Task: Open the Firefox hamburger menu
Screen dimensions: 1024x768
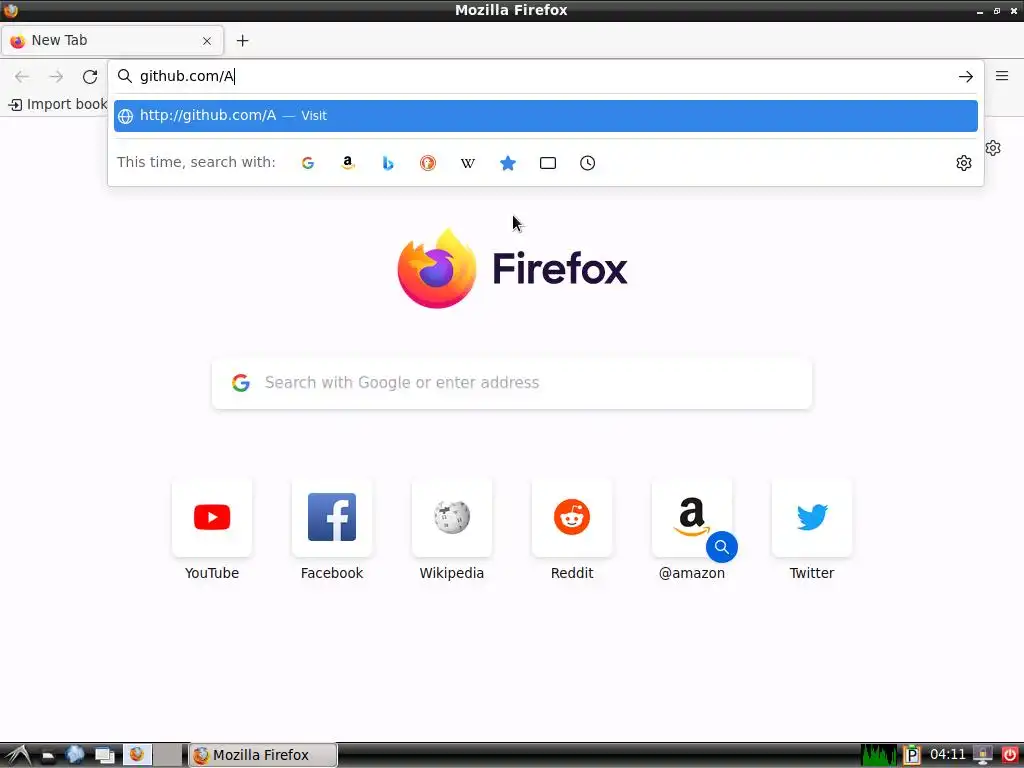Action: pyautogui.click(x=1002, y=76)
